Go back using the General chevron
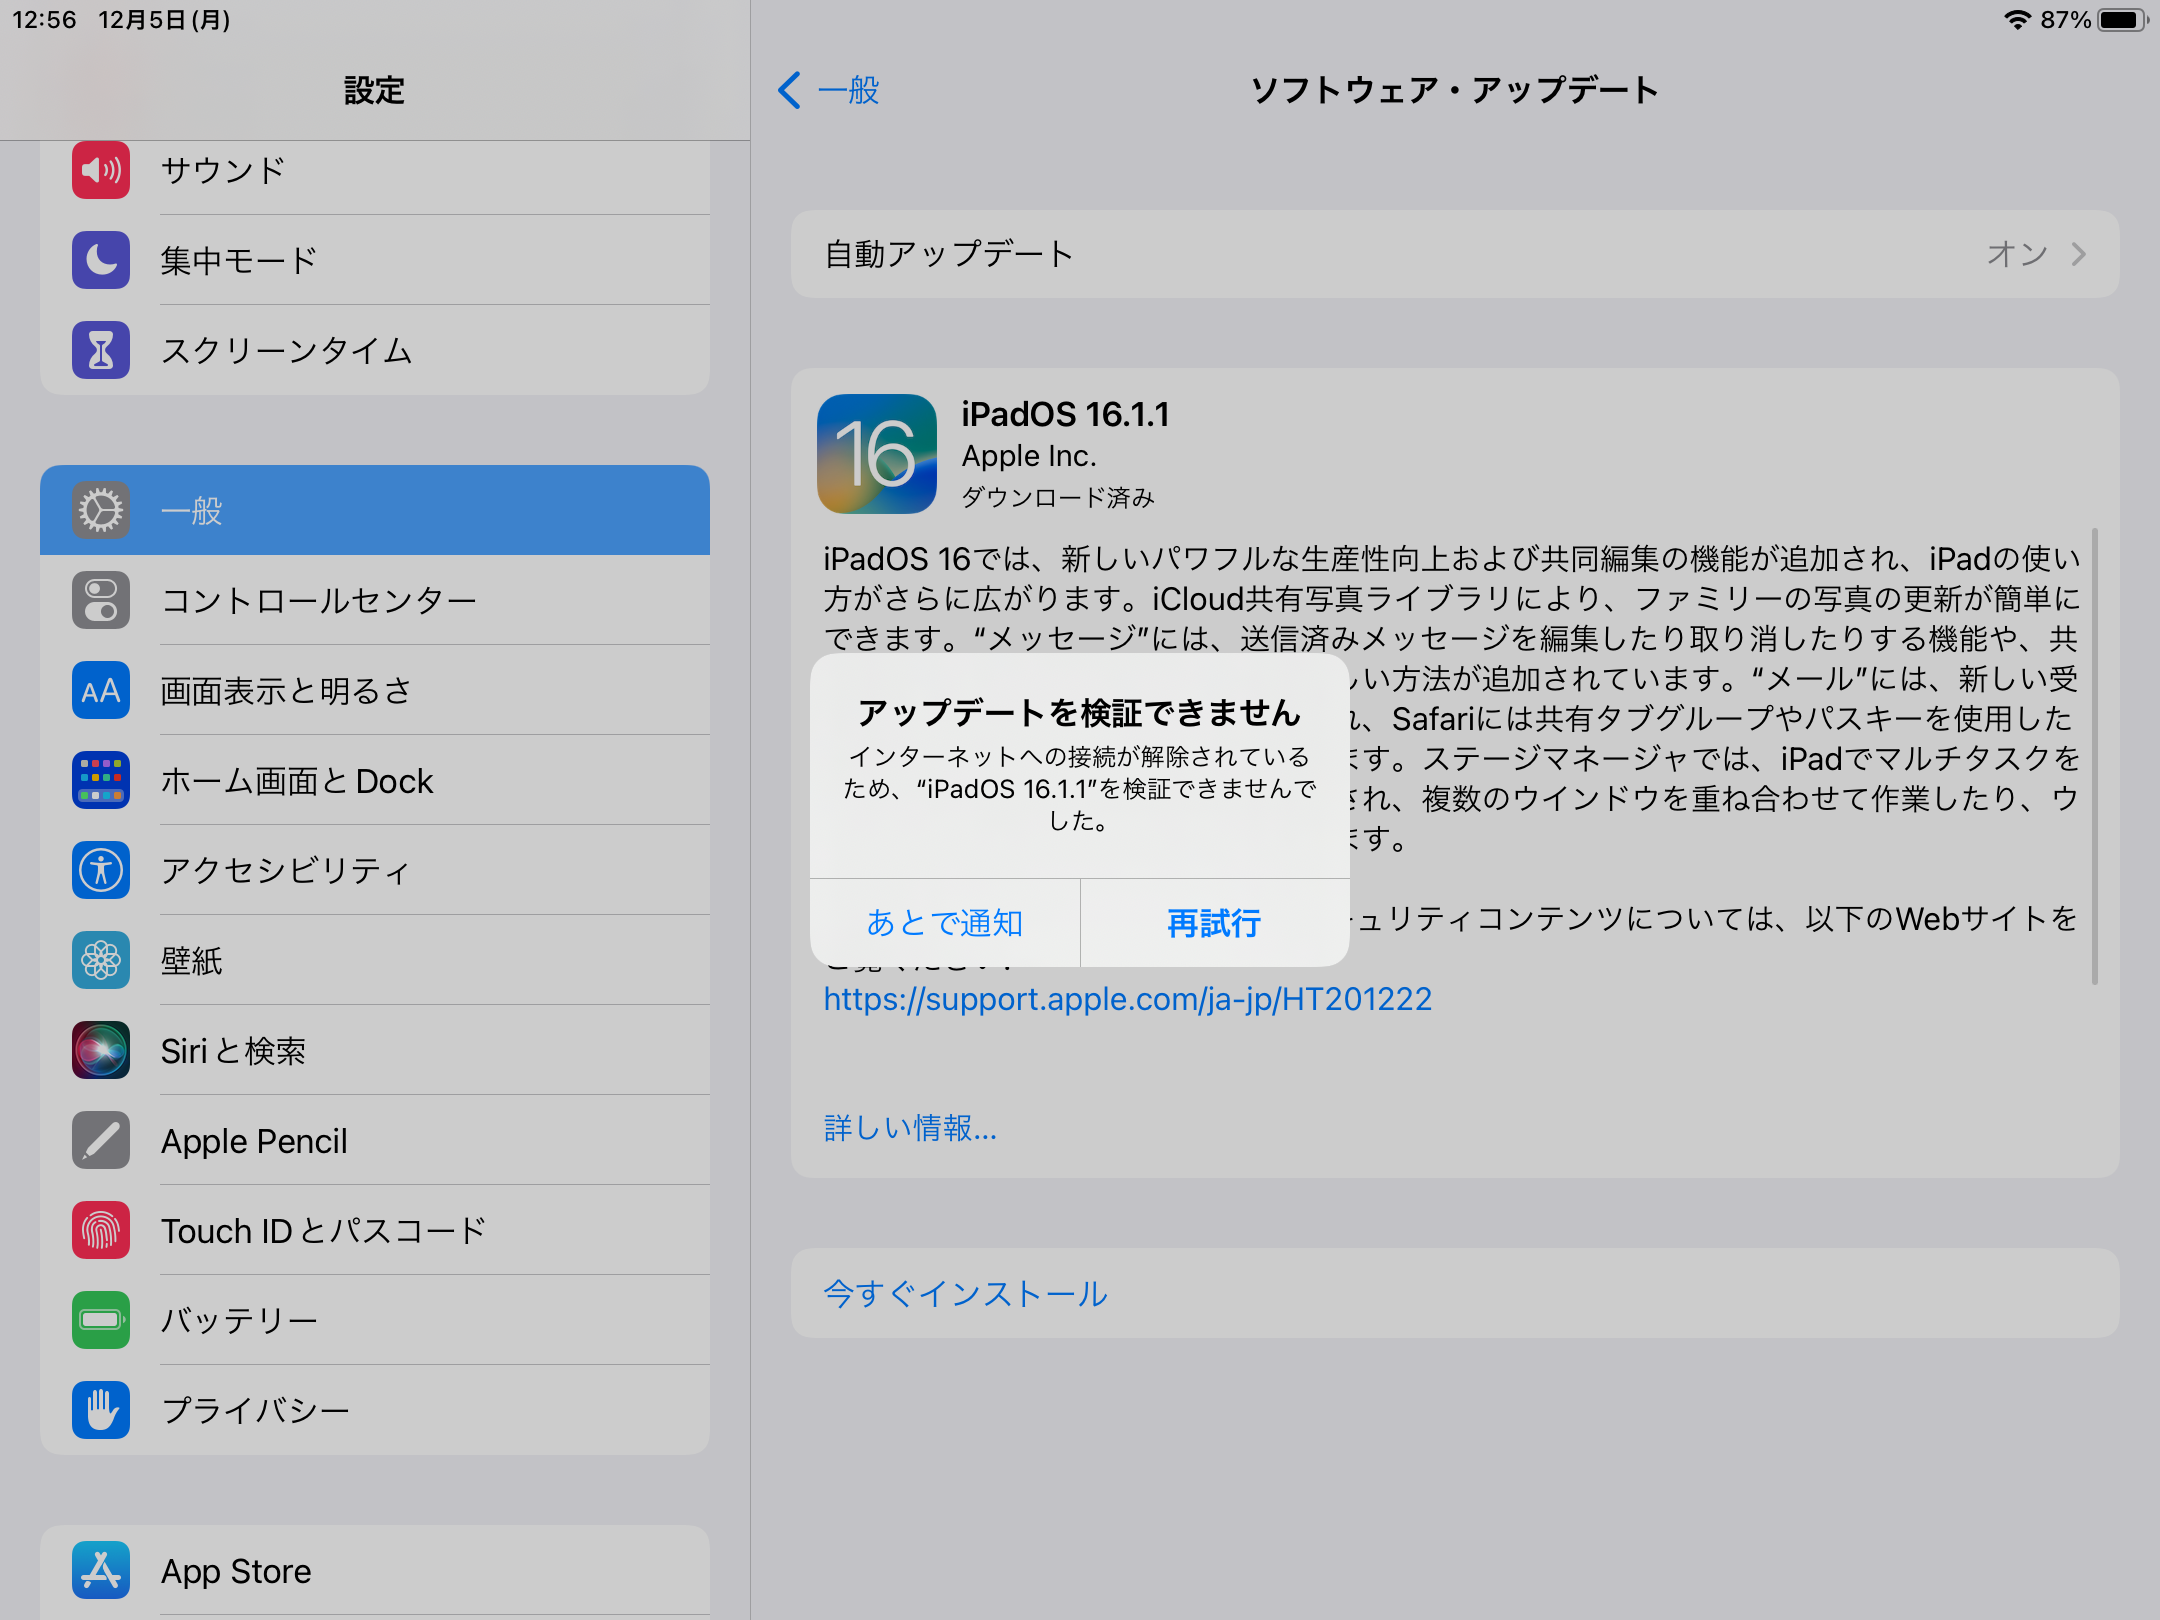Viewport: 2160px width, 1620px height. click(x=789, y=90)
